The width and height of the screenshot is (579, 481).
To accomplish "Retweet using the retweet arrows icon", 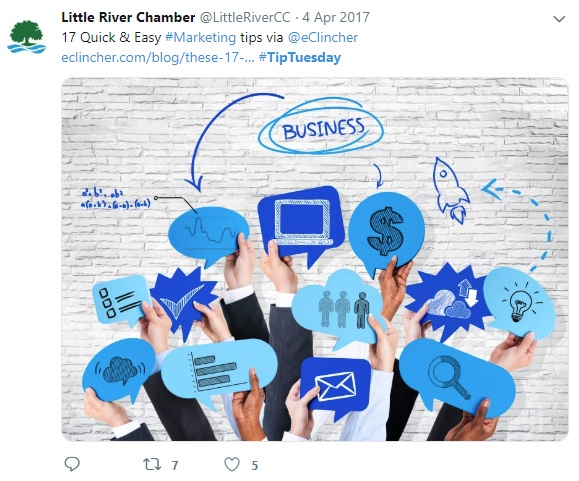I will (x=152, y=464).
